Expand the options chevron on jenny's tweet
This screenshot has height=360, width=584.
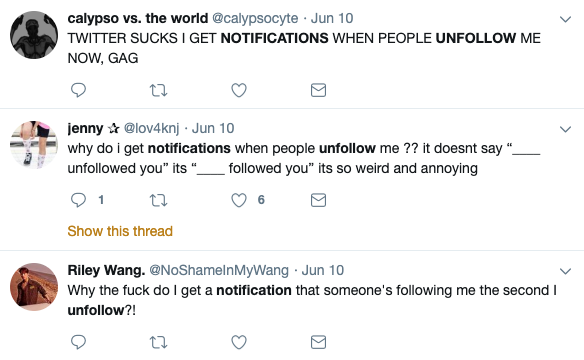pyautogui.click(x=565, y=129)
